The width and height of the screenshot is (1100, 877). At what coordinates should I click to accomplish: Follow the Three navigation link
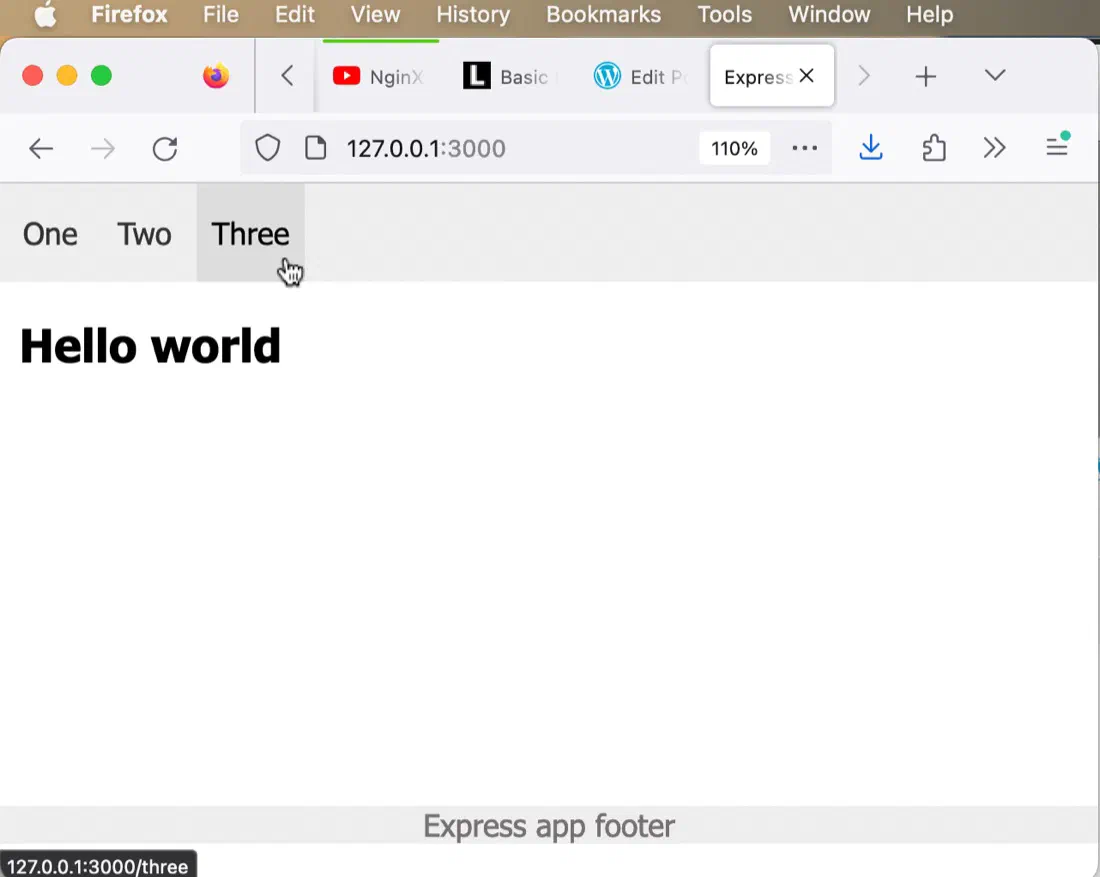[250, 234]
